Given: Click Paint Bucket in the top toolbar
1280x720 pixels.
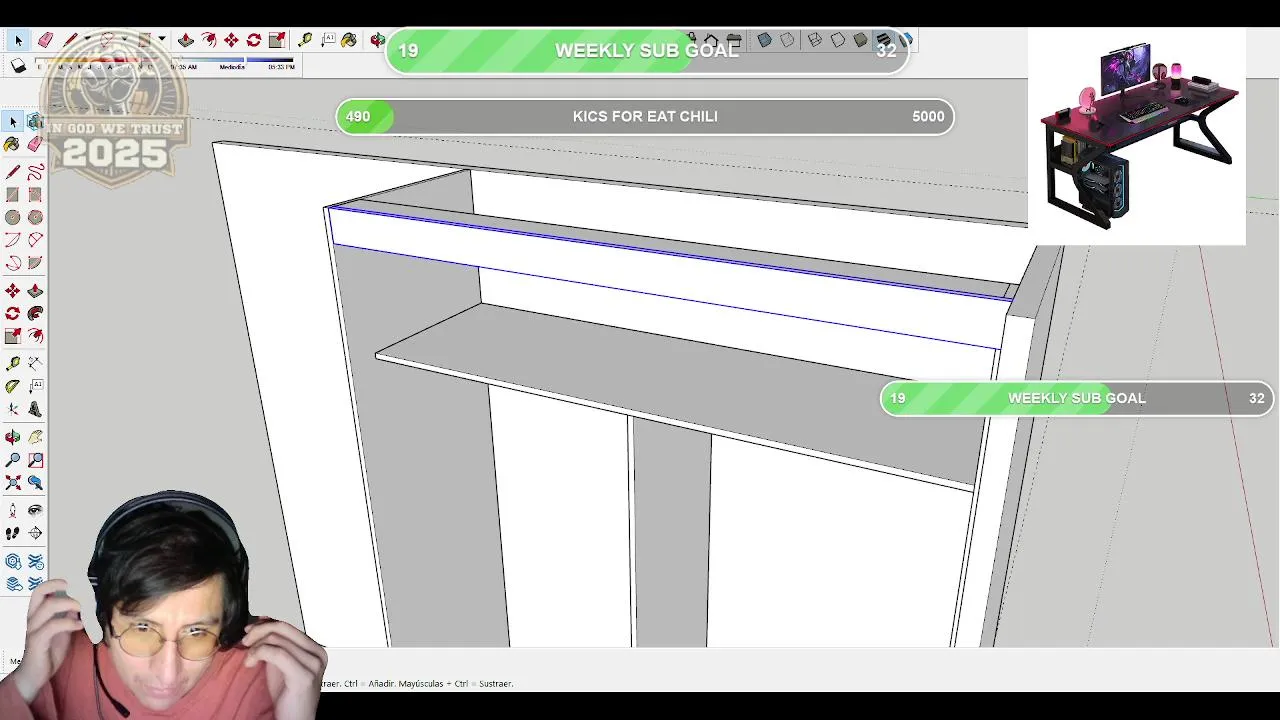Looking at the screenshot, I should [349, 40].
